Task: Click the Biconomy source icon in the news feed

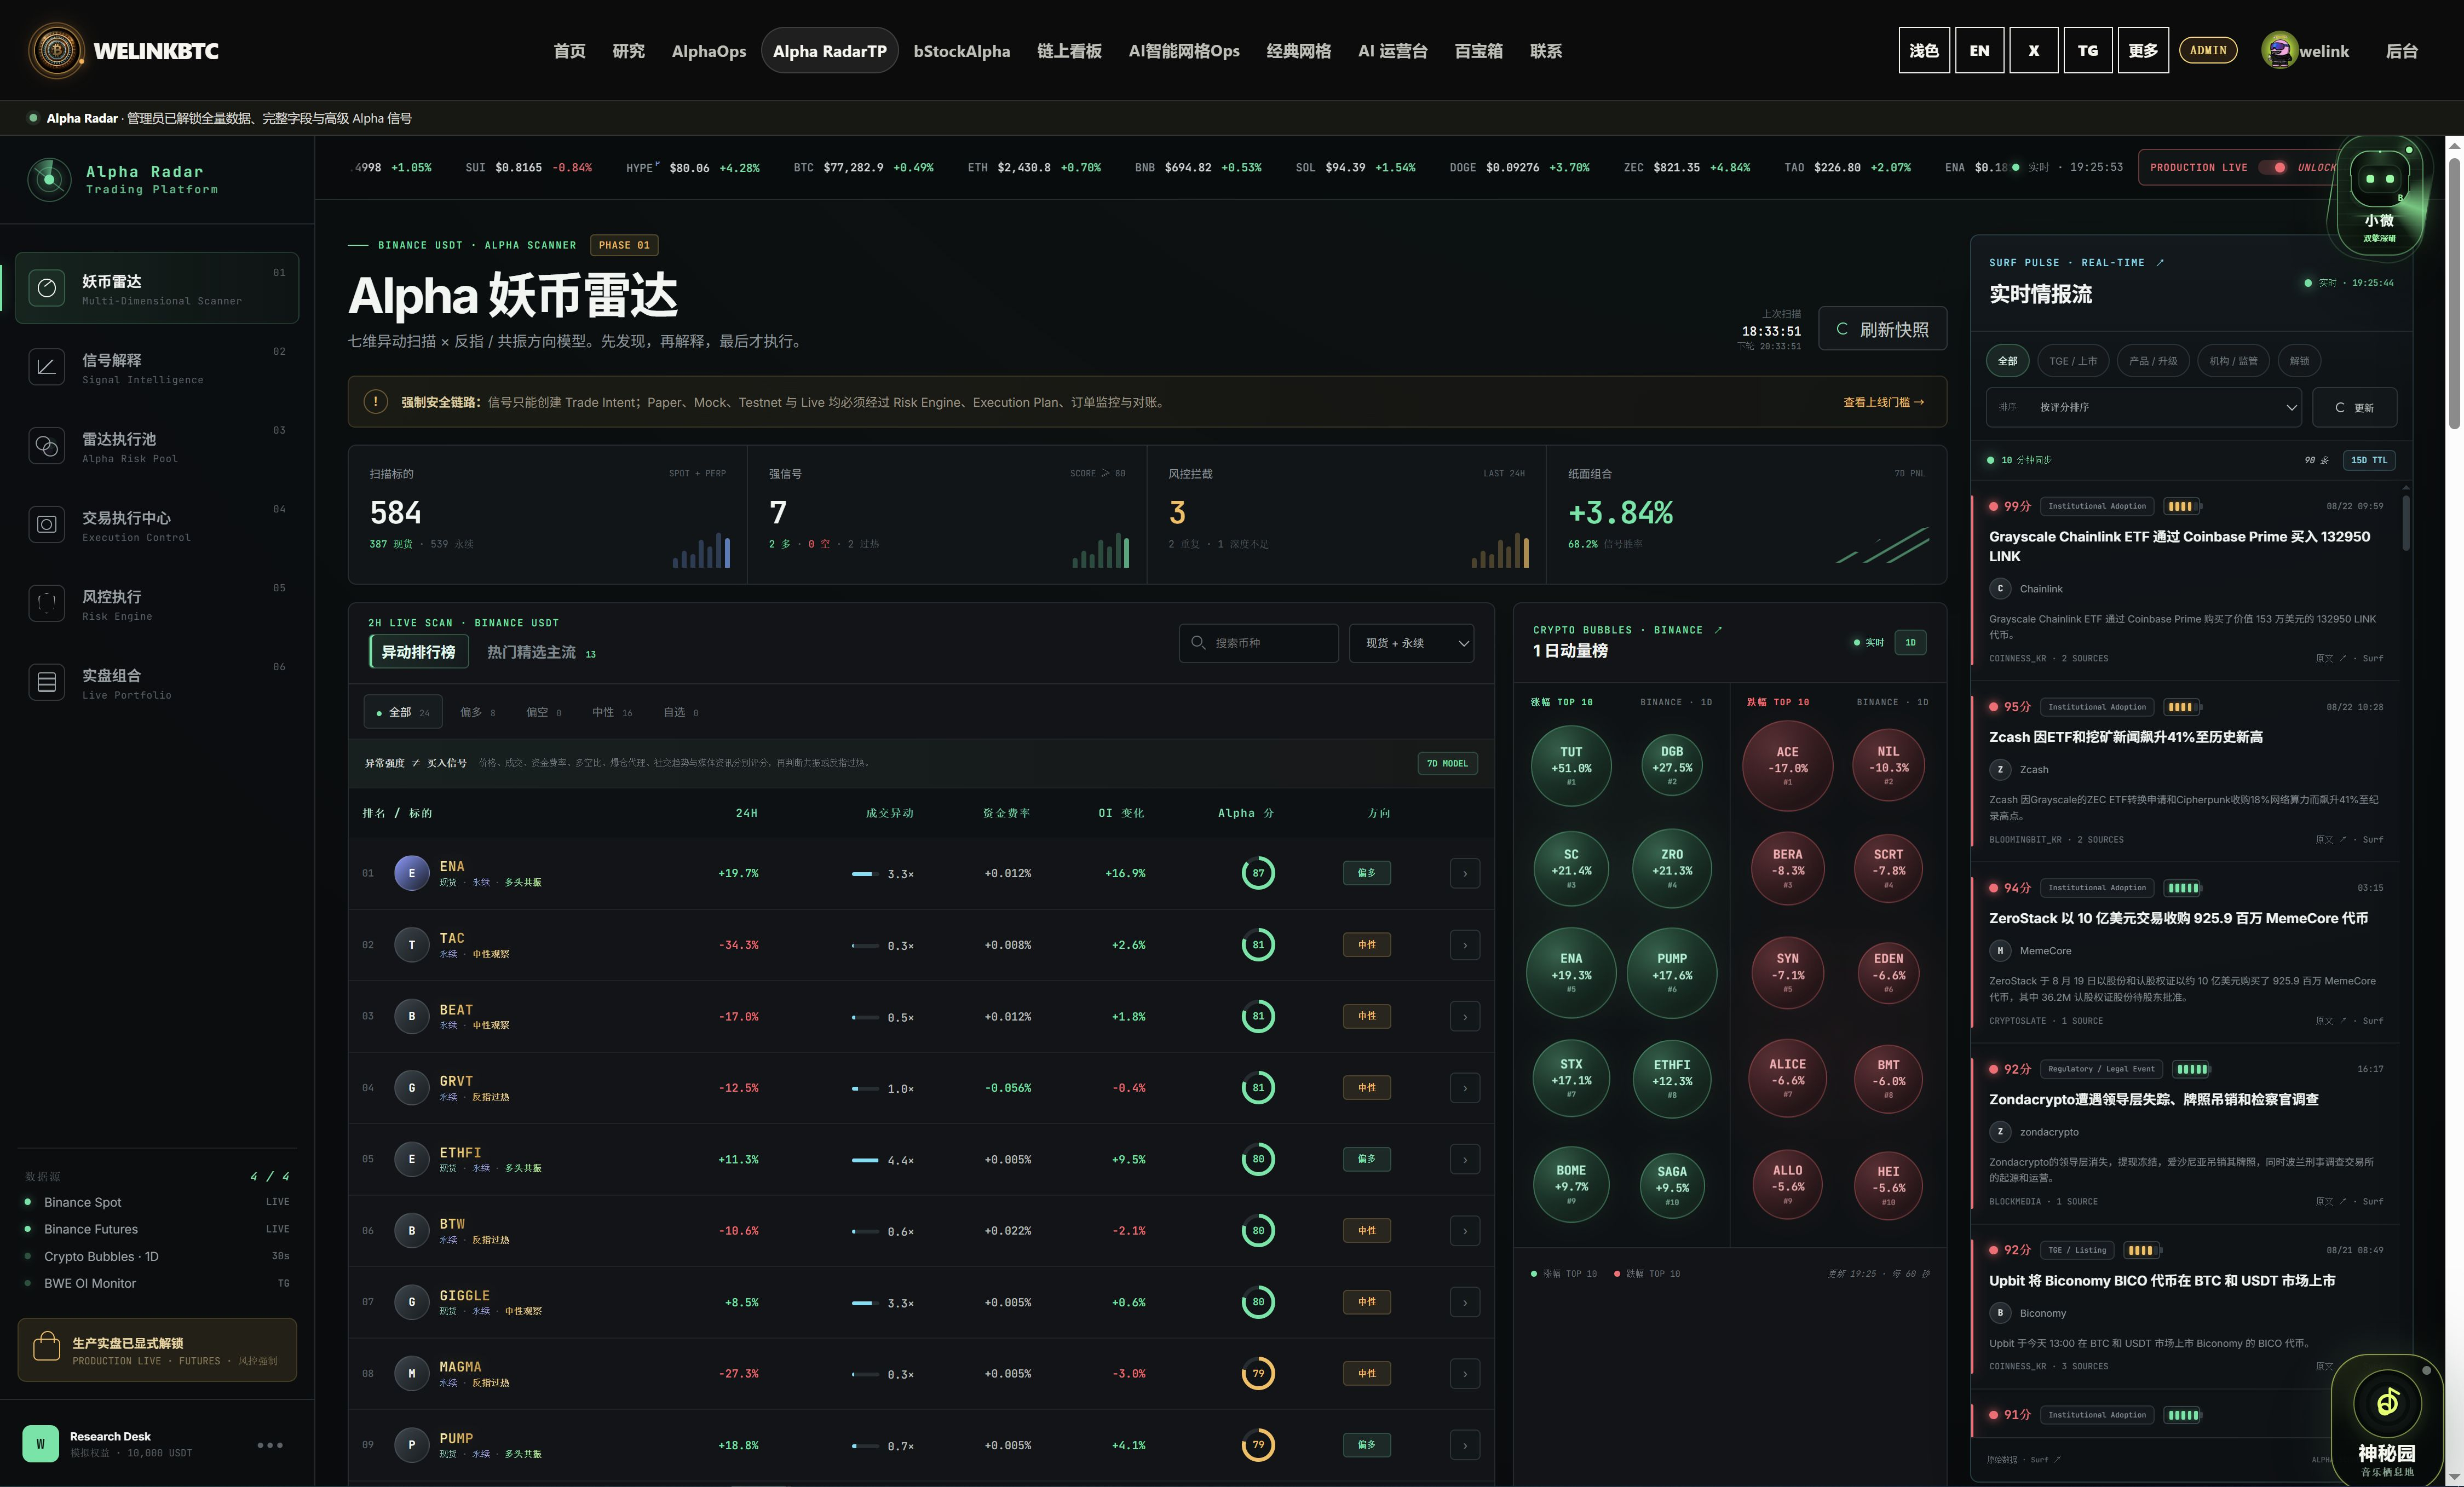Action: point(2000,1313)
